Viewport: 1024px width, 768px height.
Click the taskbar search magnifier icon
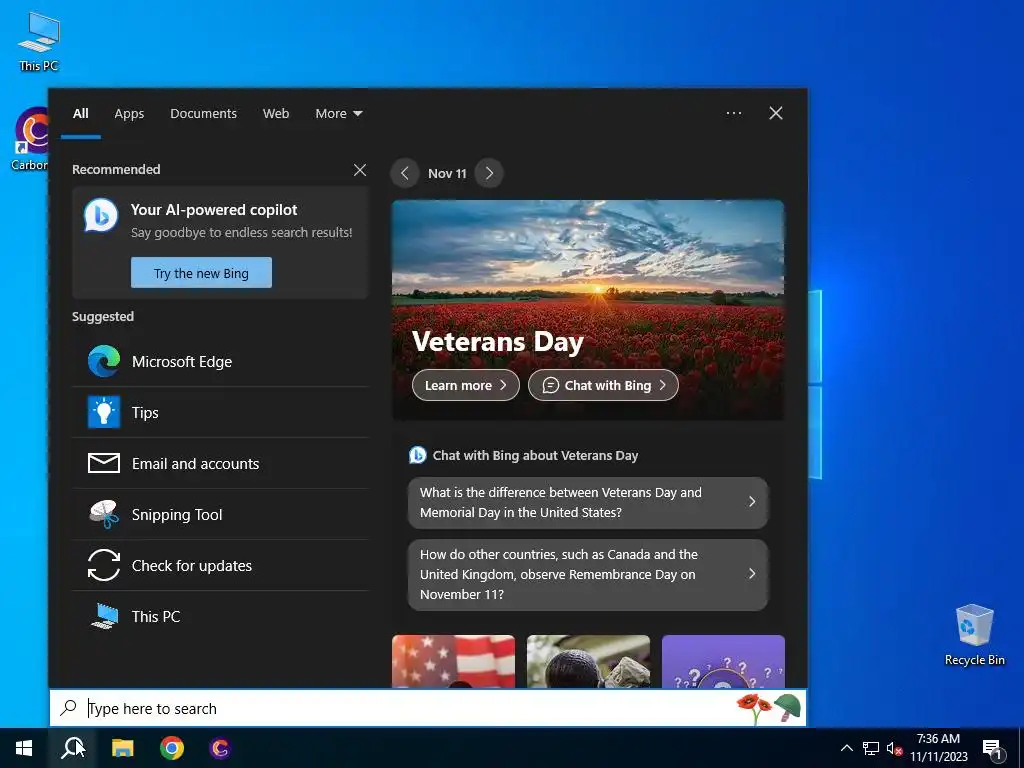coord(72,748)
